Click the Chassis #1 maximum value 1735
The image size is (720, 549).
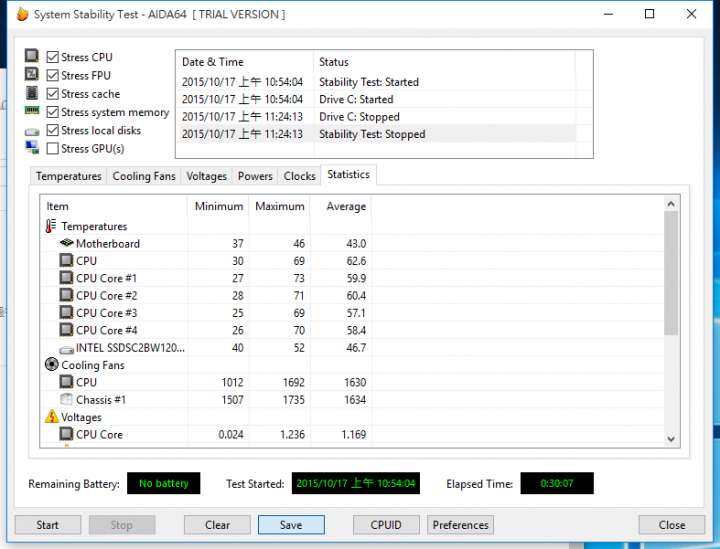[x=293, y=400]
